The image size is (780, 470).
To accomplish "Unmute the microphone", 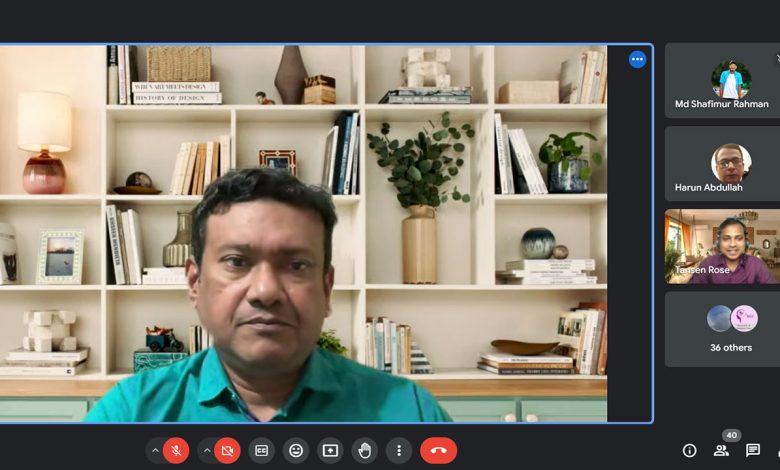I will point(177,451).
